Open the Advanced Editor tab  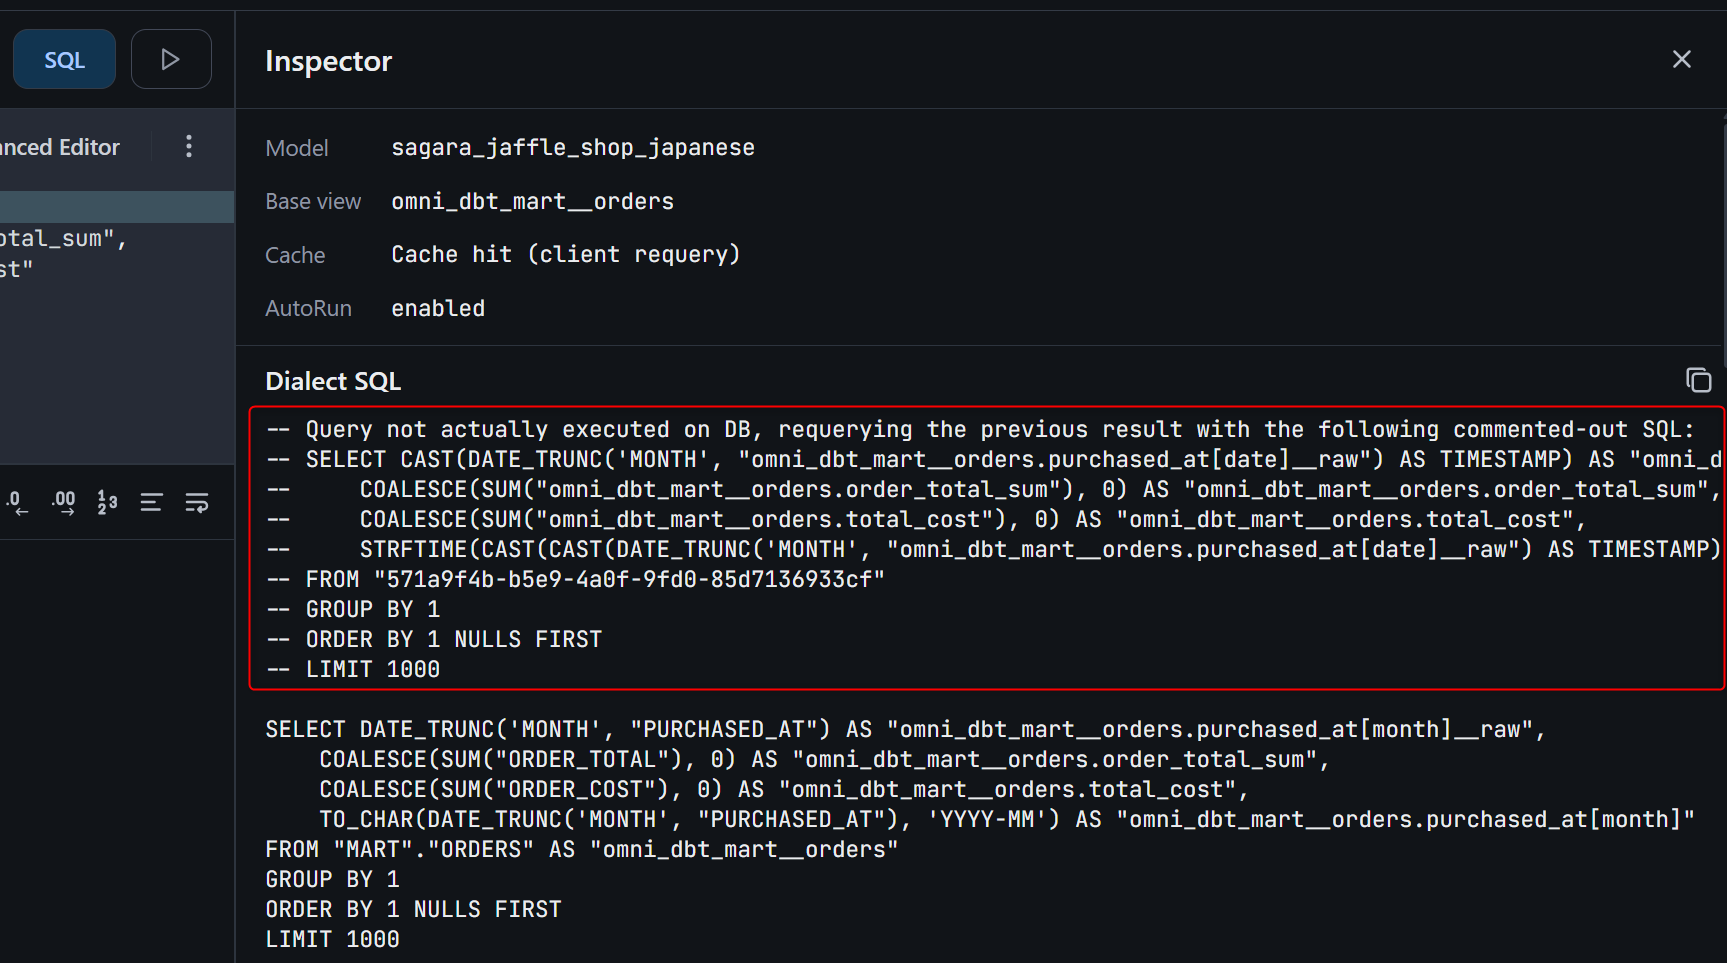coord(61,147)
